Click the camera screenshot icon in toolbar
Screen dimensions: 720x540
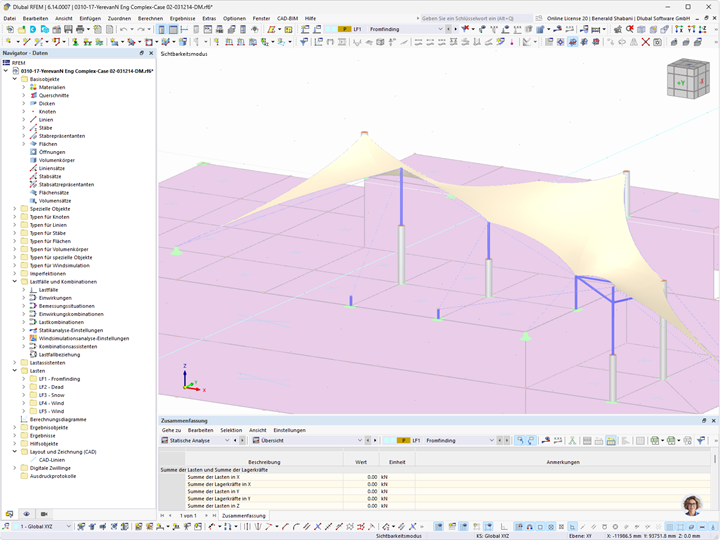pyautogui.click(x=657, y=42)
